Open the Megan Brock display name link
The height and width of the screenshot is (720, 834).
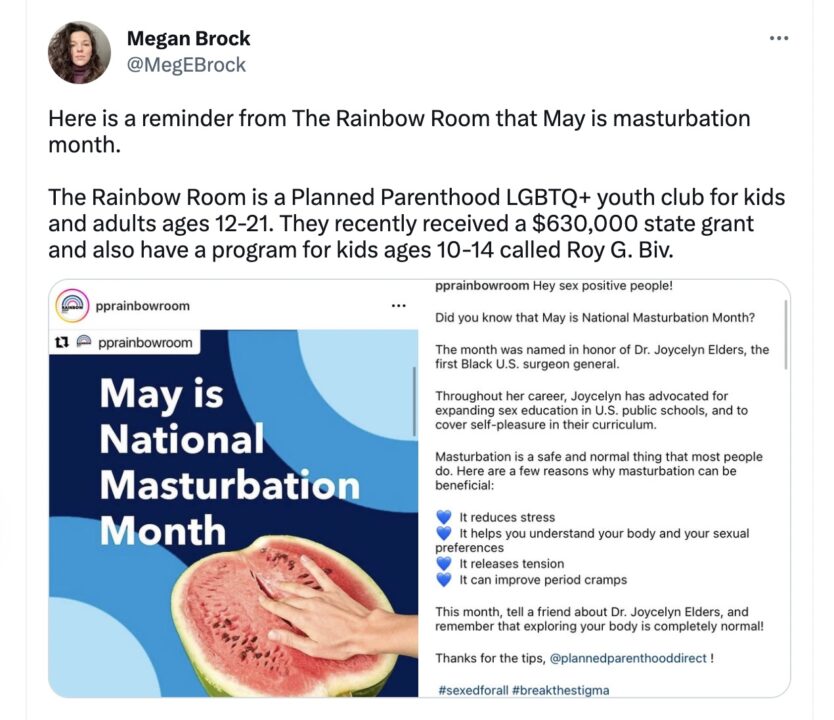(188, 39)
